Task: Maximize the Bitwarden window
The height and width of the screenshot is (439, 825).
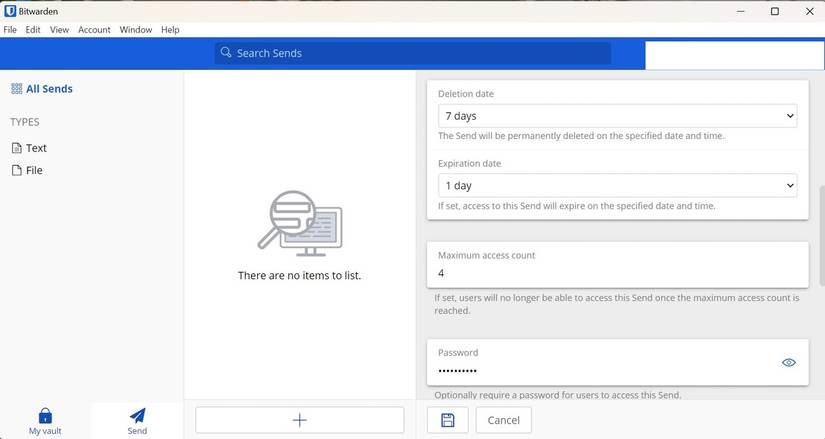Action: point(774,11)
